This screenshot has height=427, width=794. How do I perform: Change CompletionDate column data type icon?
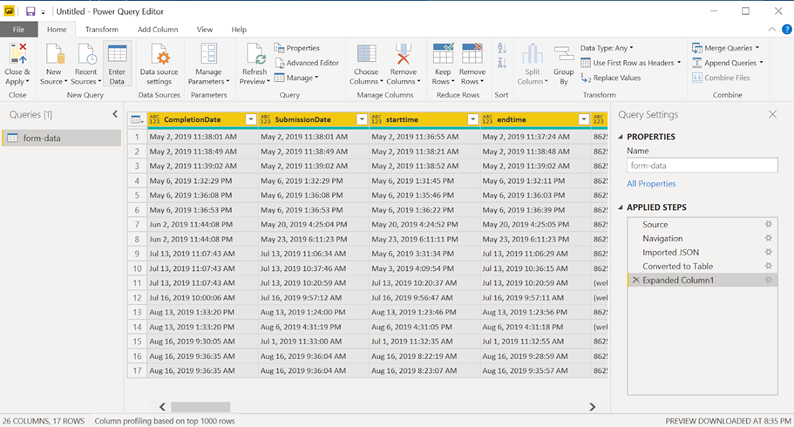(x=154, y=120)
